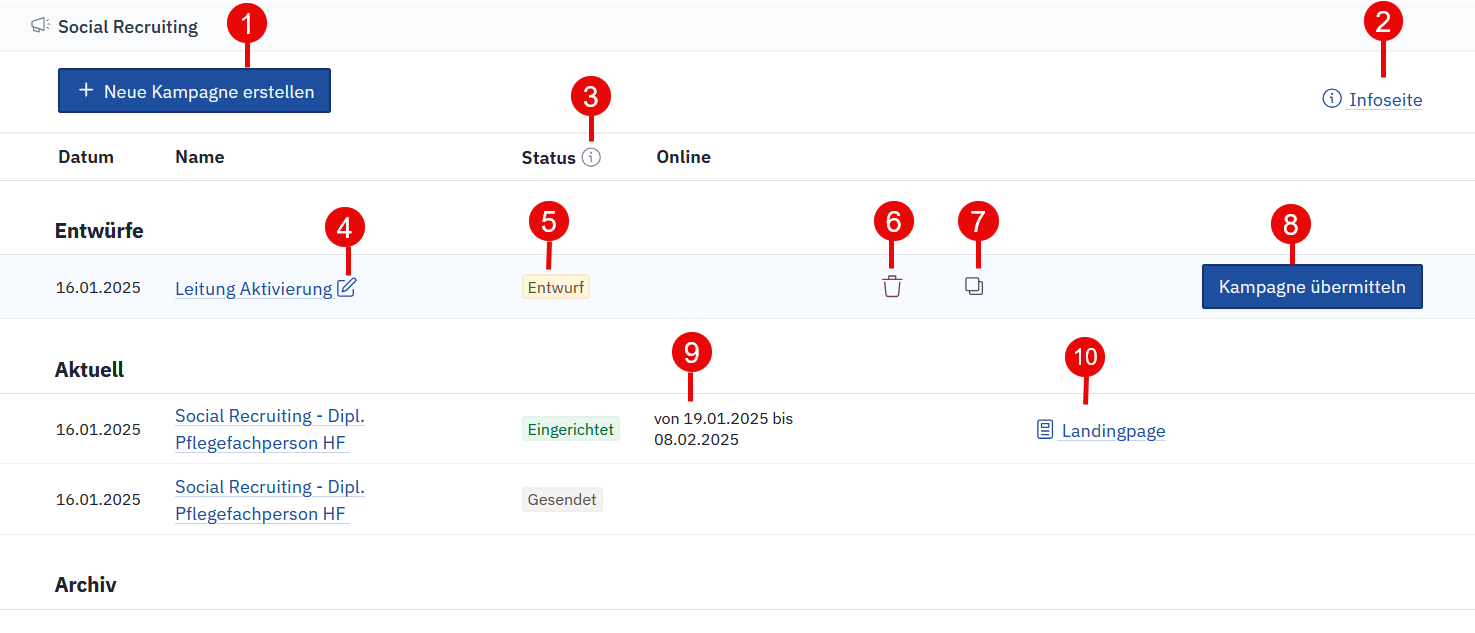Open the Landingpage link
This screenshot has width=1475, height=633.
click(1113, 431)
